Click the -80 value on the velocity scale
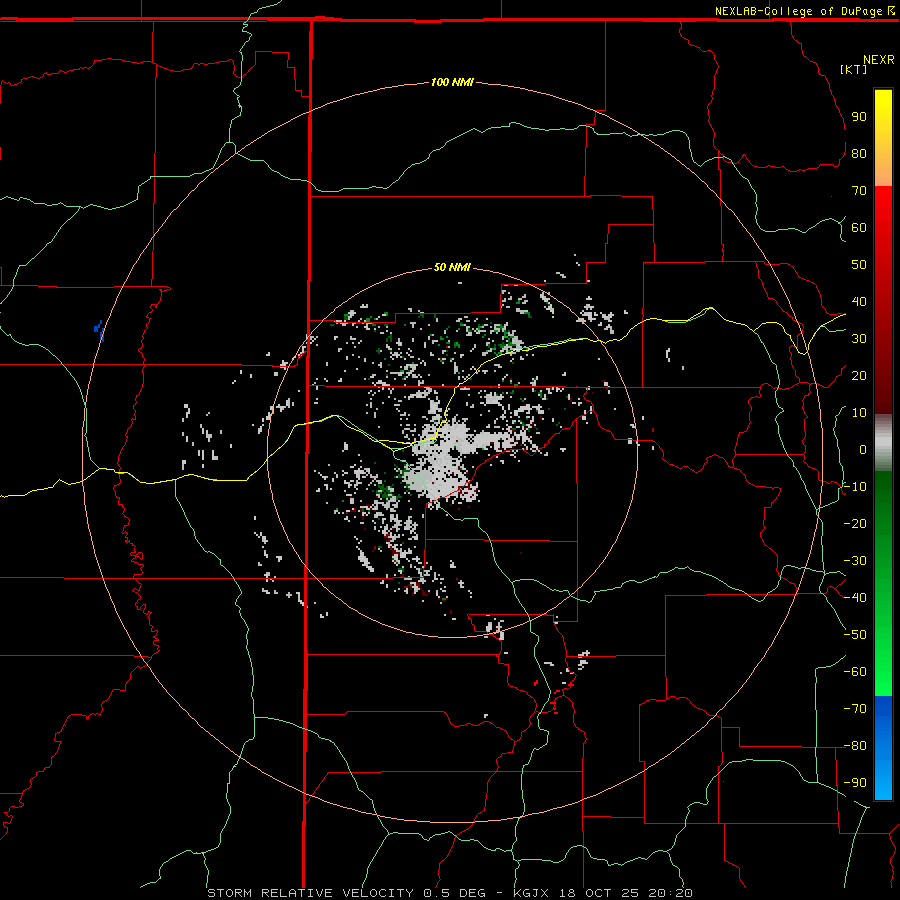 pyautogui.click(x=855, y=746)
